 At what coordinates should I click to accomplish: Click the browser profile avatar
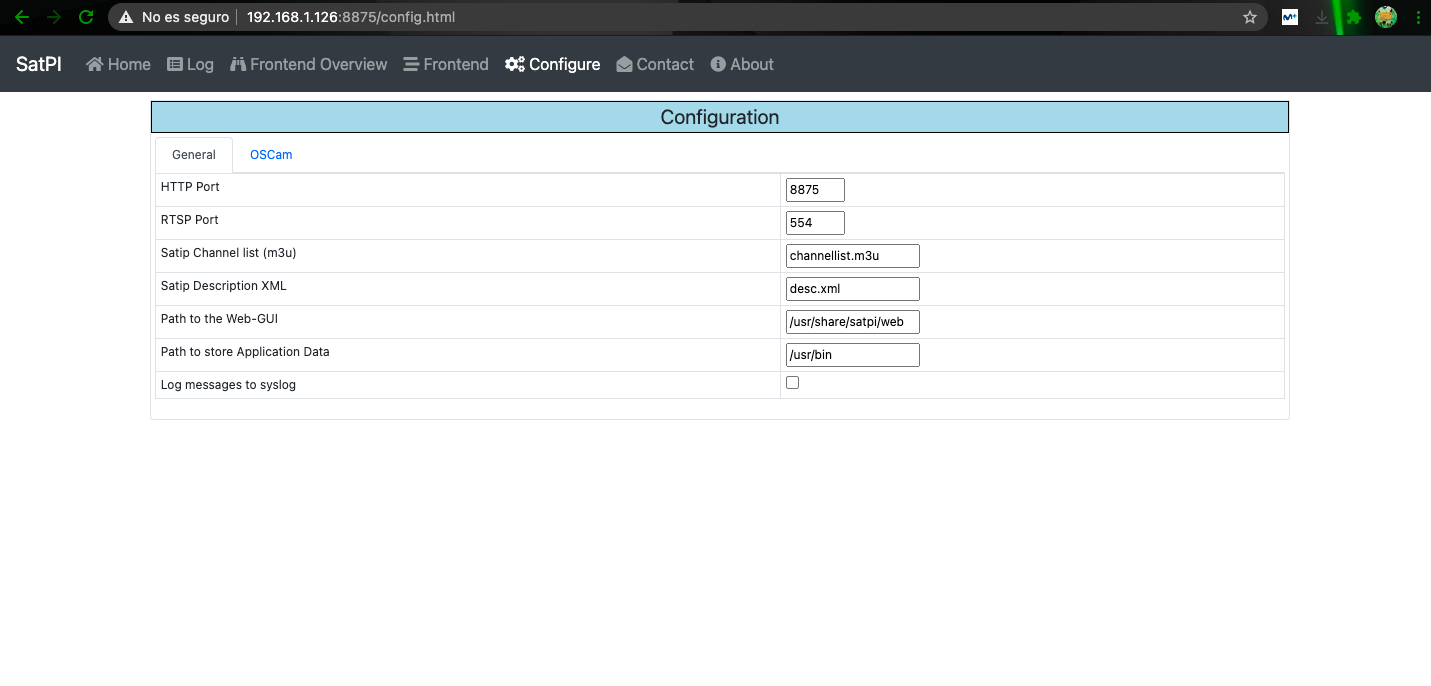[x=1385, y=17]
